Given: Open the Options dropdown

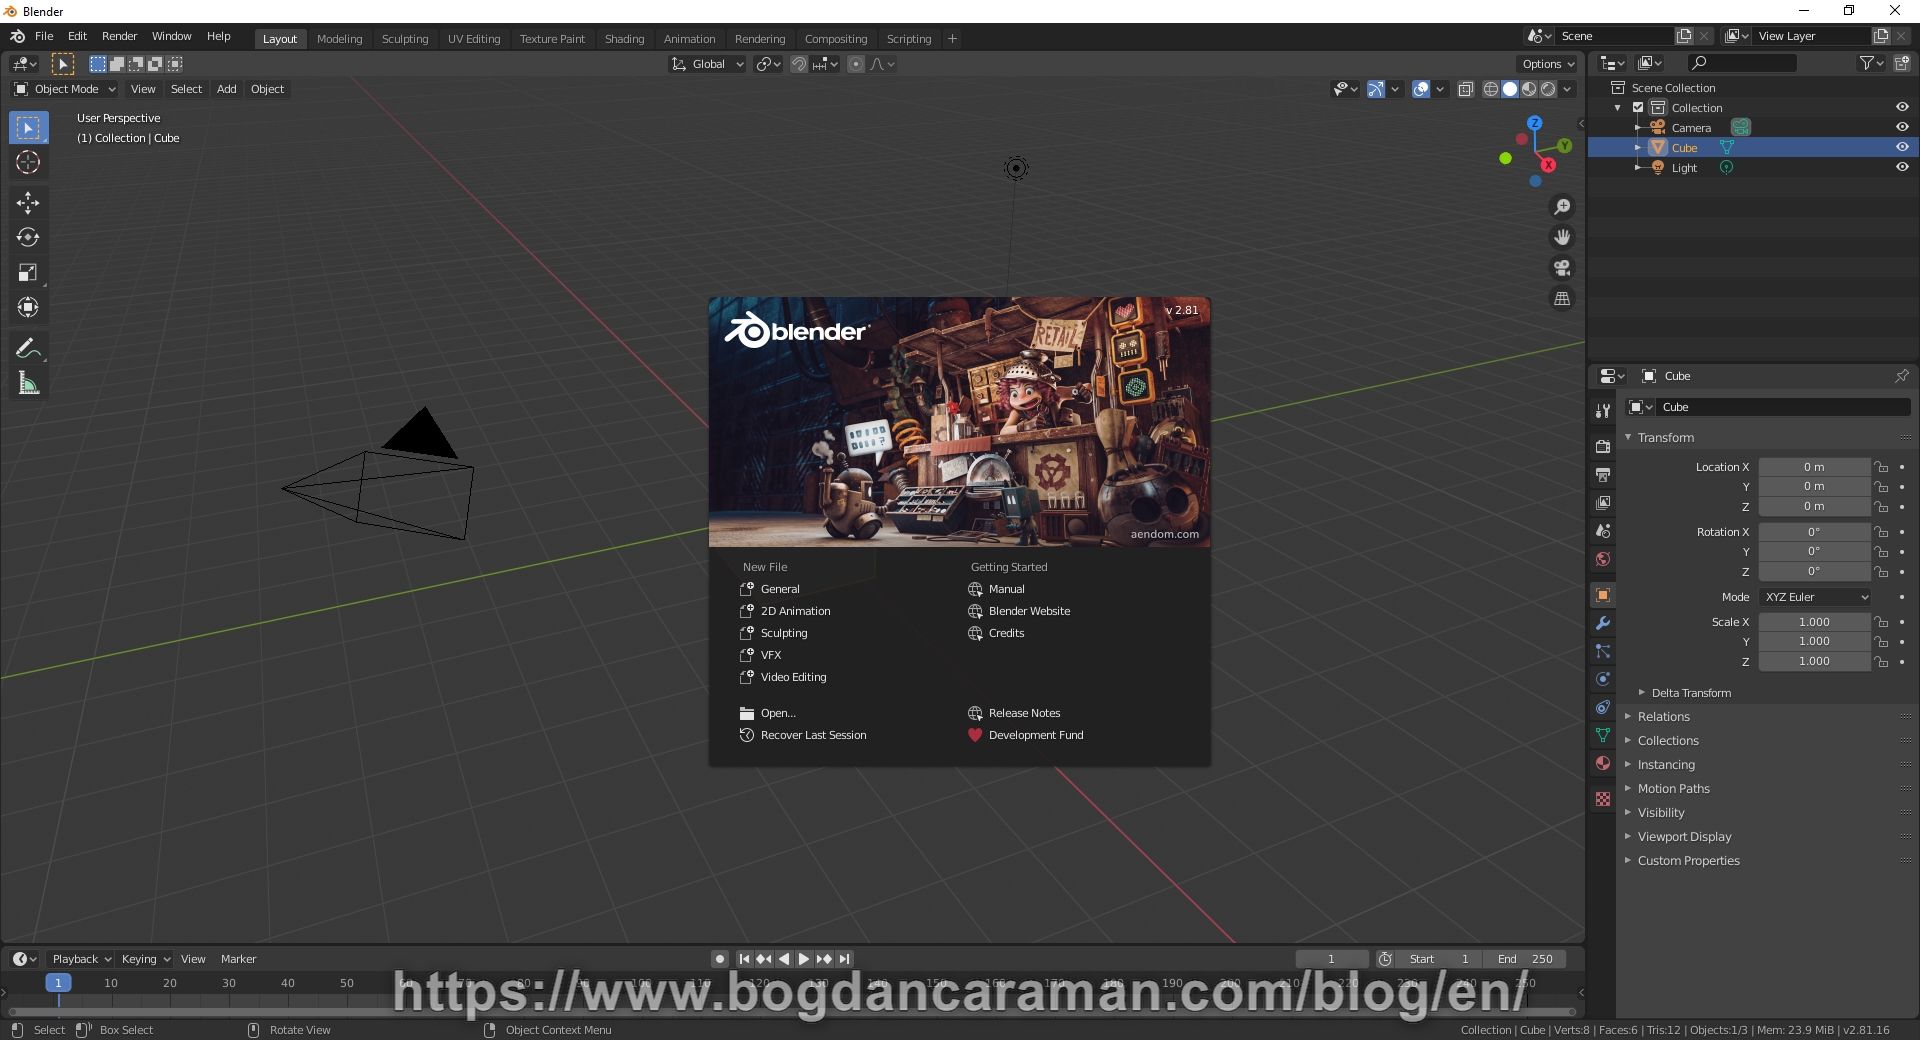Looking at the screenshot, I should point(1548,64).
